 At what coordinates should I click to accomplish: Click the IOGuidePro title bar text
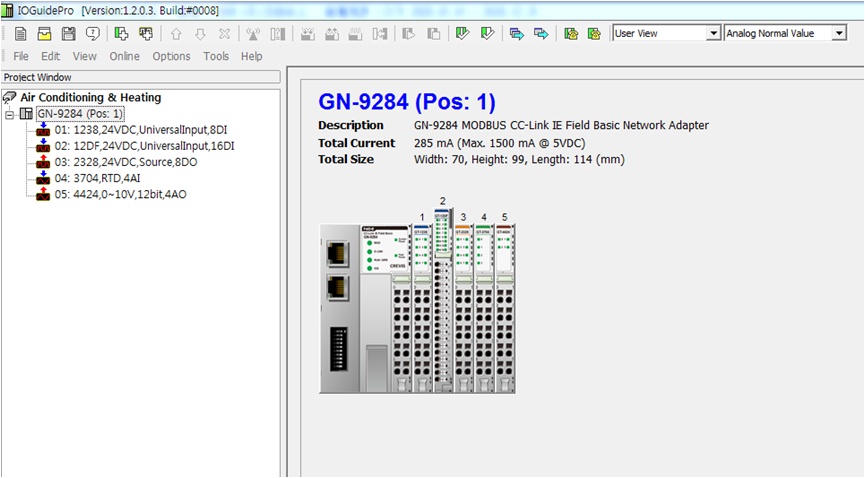(x=118, y=10)
